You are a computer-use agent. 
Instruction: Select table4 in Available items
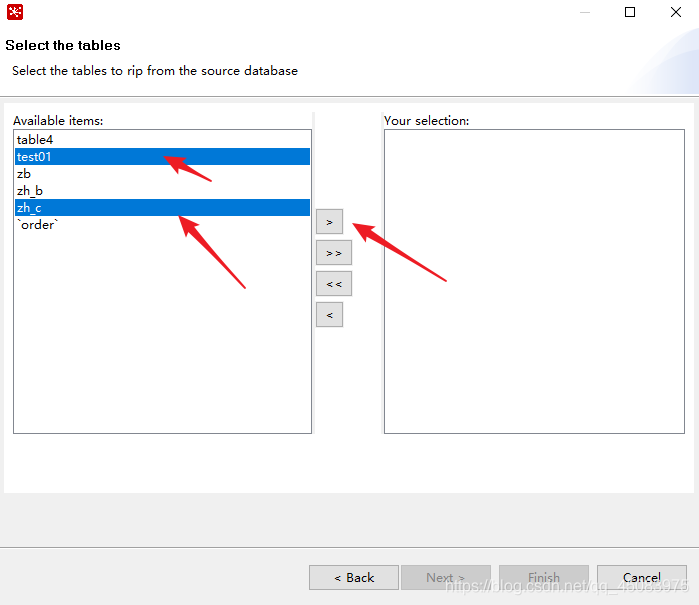pyautogui.click(x=162, y=140)
